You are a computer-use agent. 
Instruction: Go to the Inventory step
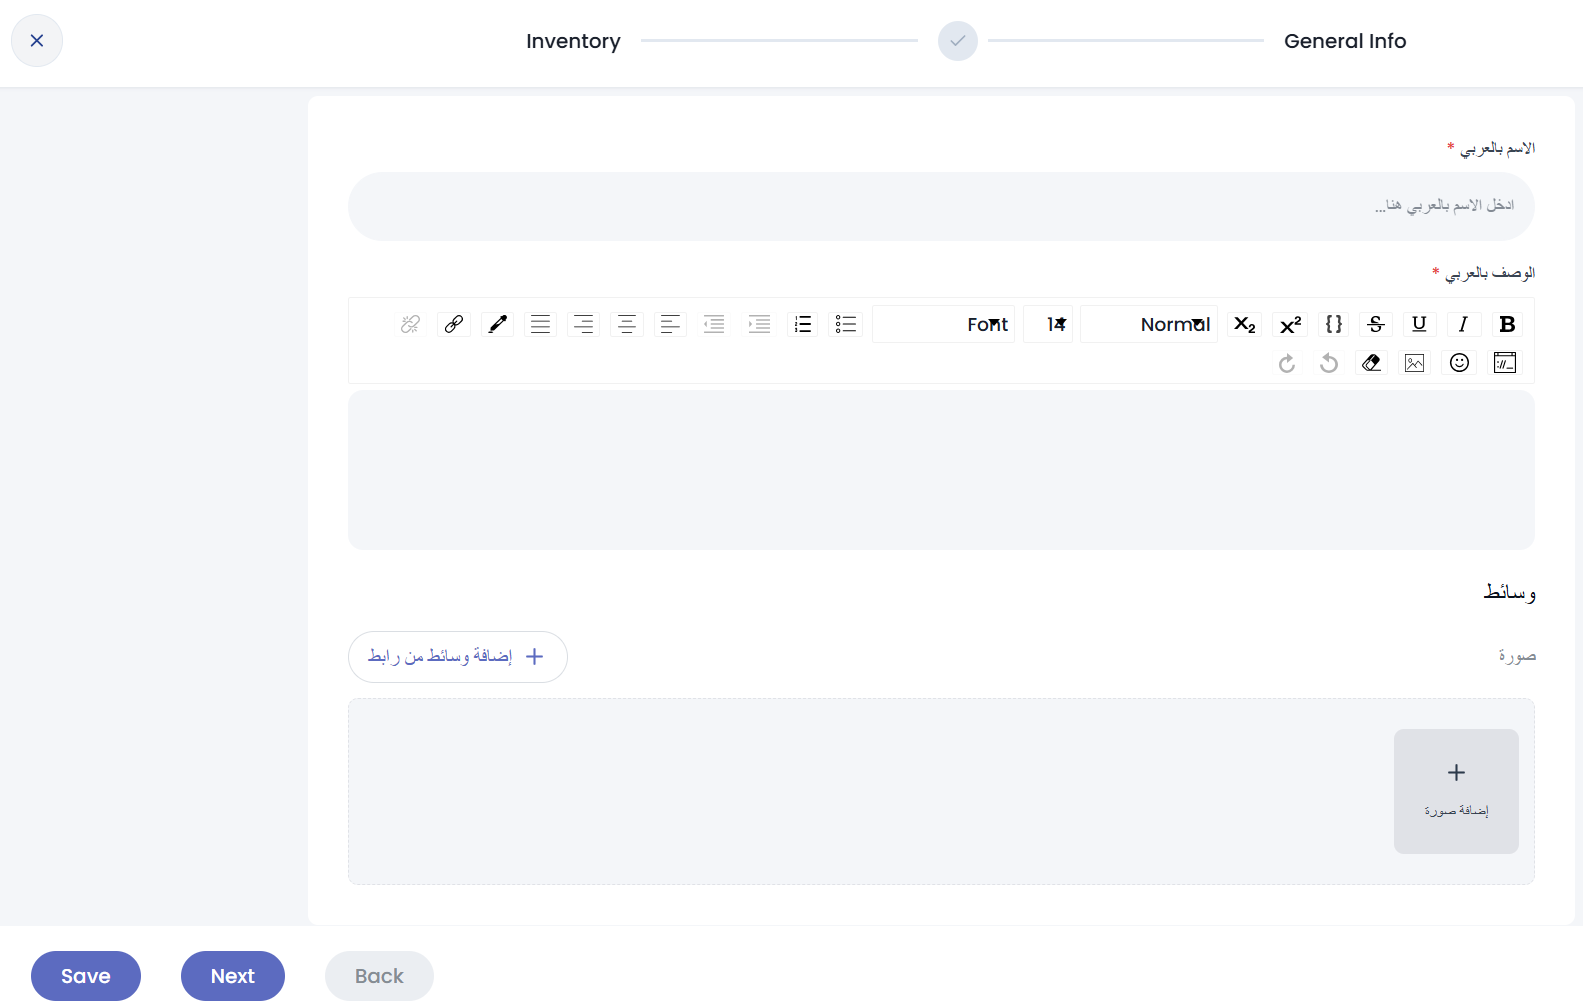[573, 41]
